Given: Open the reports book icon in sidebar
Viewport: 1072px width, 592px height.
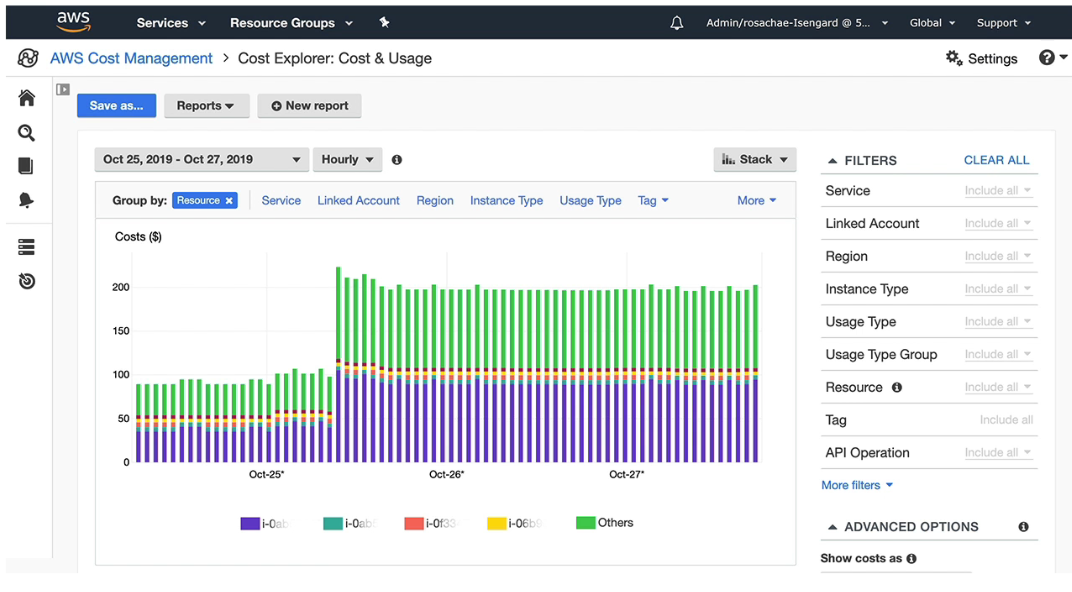Looking at the screenshot, I should coord(25,166).
